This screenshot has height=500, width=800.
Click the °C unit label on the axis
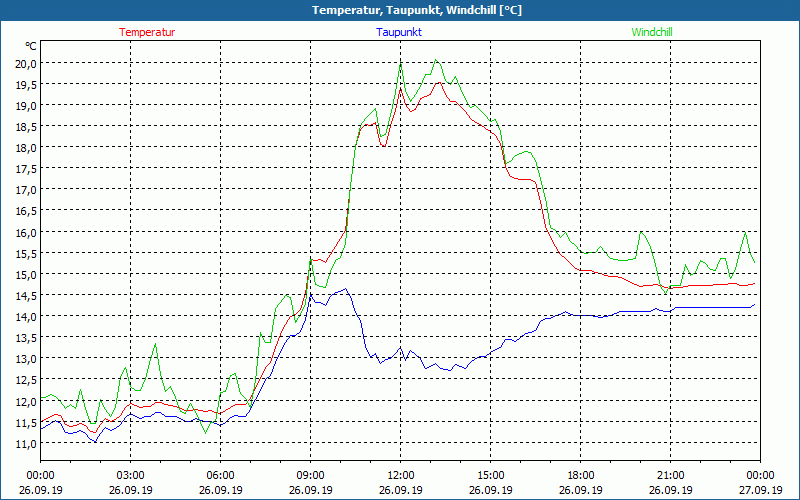point(31,46)
